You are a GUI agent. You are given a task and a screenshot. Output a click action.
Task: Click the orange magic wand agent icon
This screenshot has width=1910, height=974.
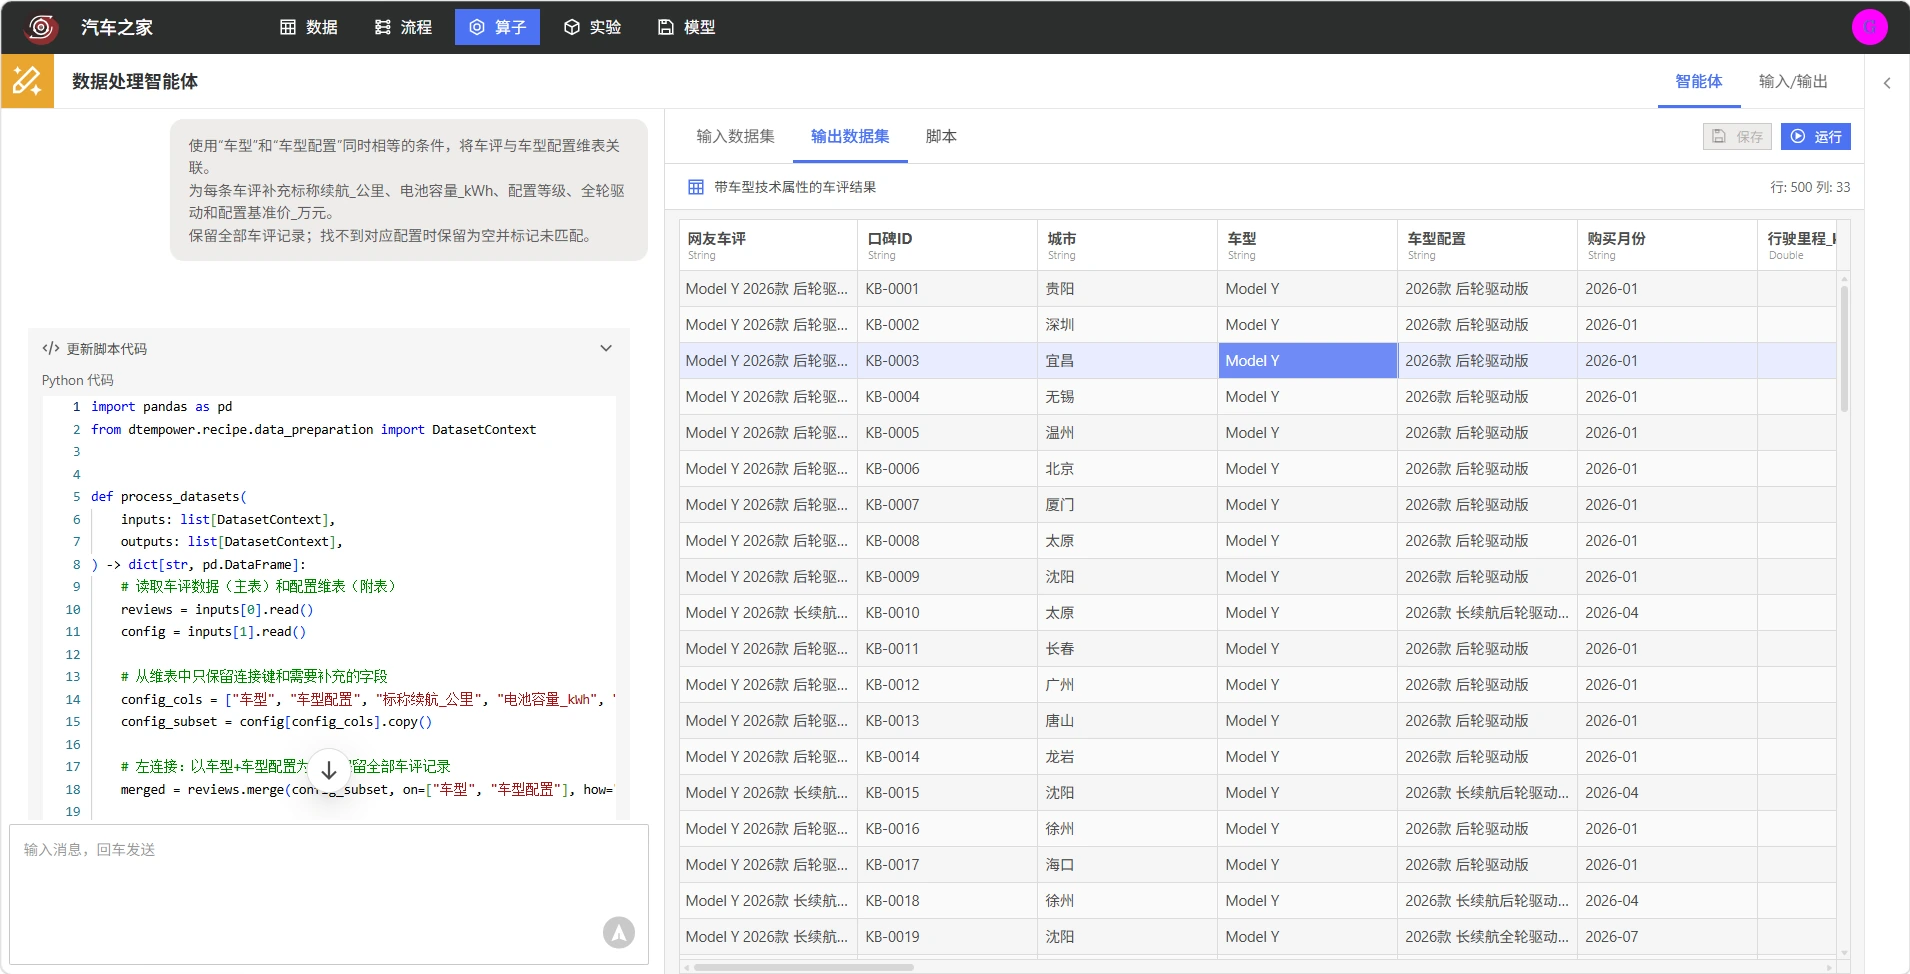pyautogui.click(x=27, y=81)
